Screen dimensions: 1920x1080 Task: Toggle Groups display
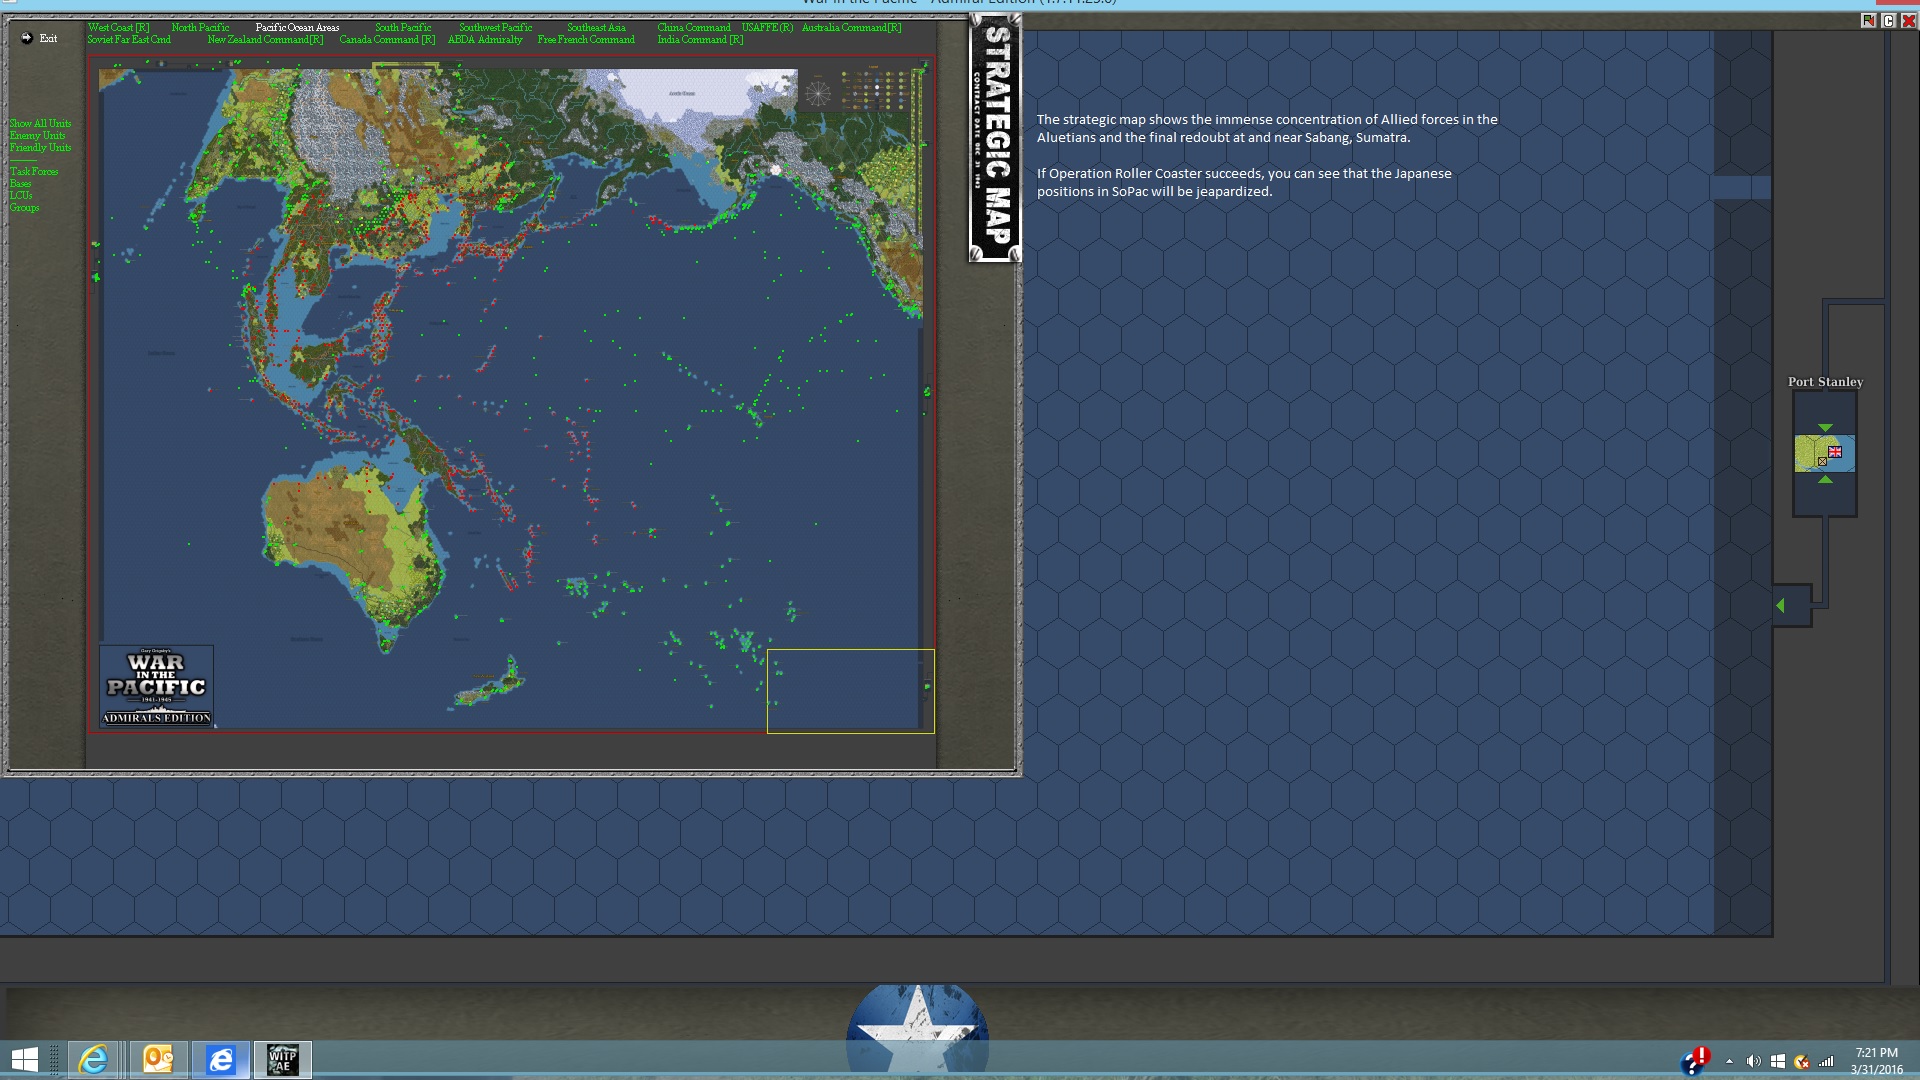[x=24, y=208]
